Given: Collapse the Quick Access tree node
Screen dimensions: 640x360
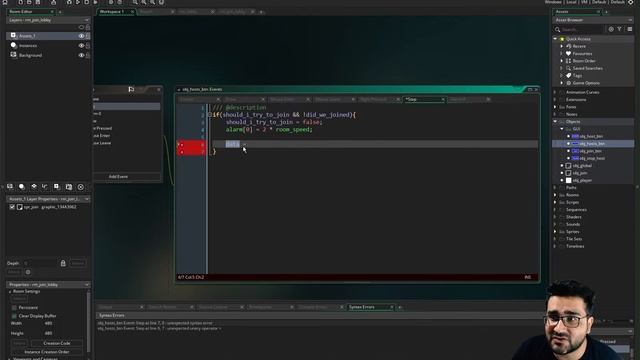Looking at the screenshot, I should coord(555,39).
